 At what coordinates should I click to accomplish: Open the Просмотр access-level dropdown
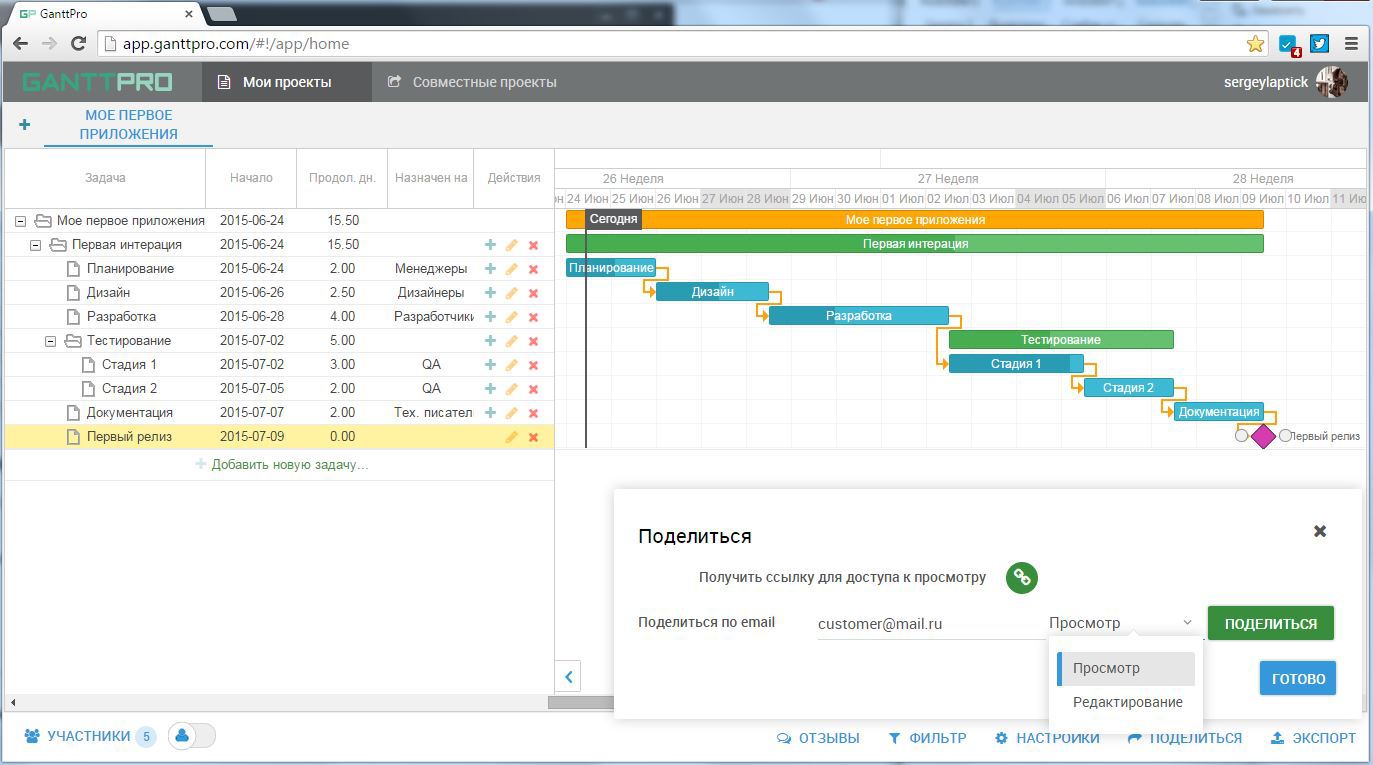click(1120, 623)
